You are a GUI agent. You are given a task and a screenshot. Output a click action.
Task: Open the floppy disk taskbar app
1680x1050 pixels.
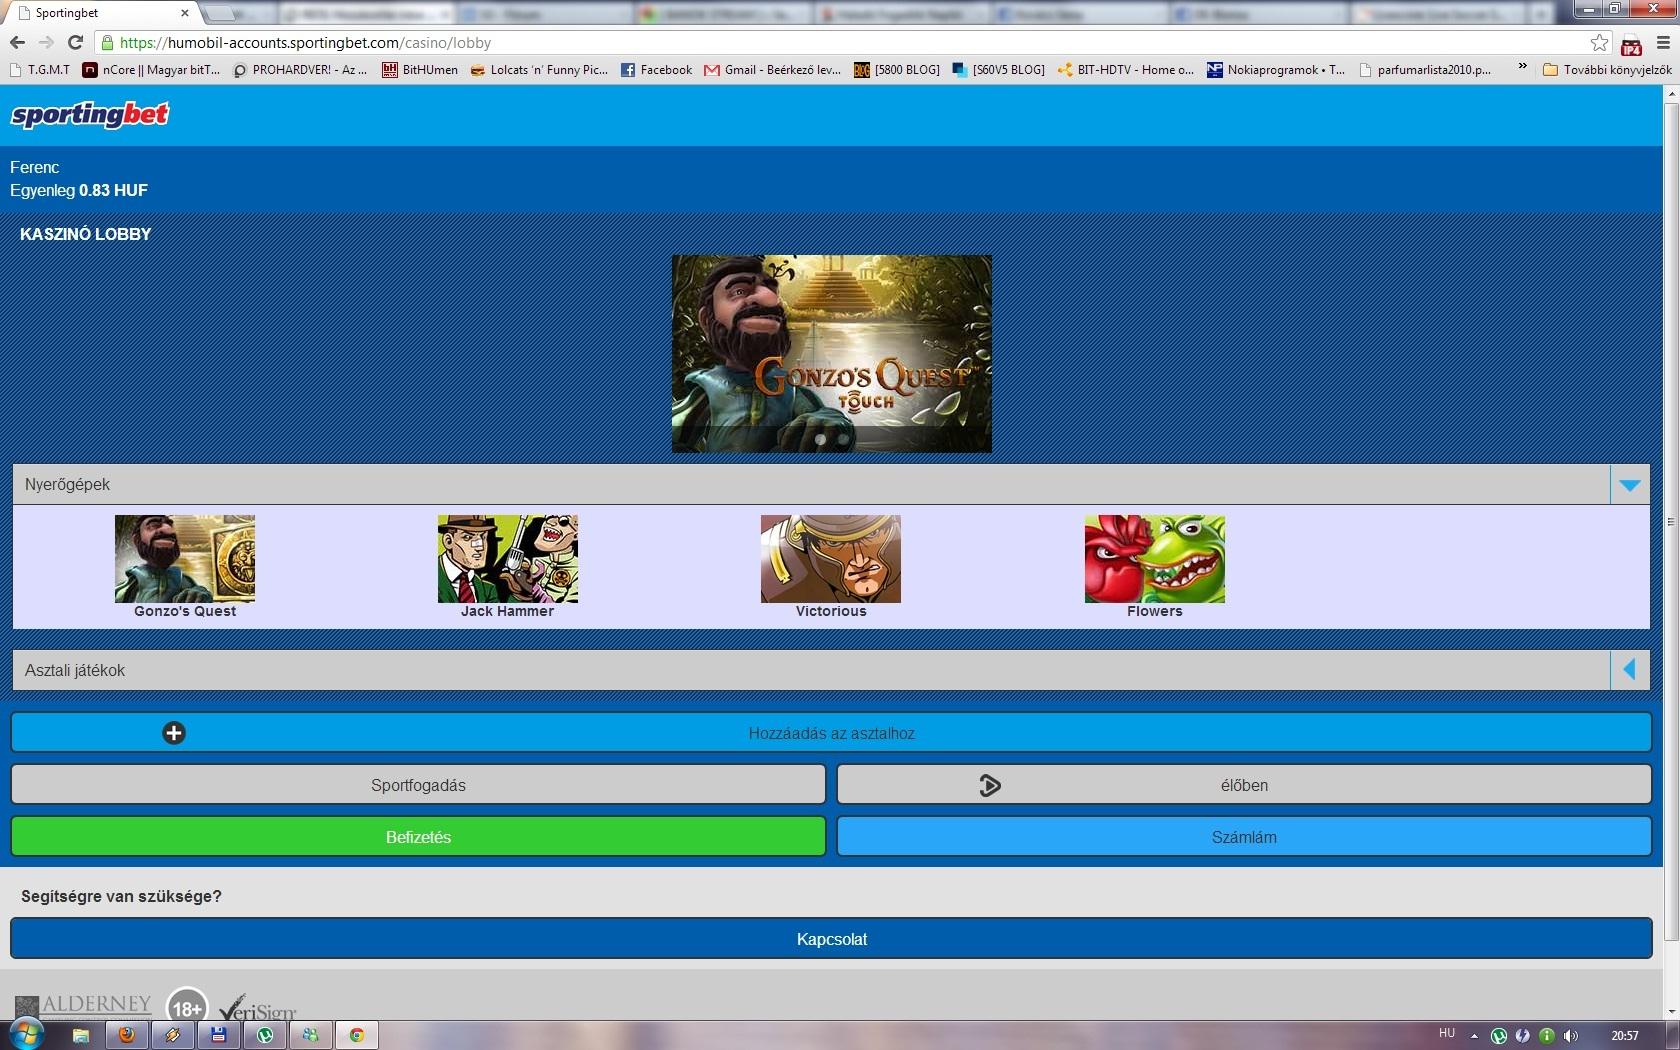point(219,1035)
